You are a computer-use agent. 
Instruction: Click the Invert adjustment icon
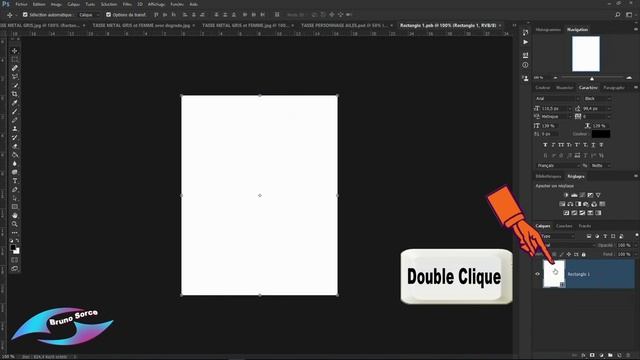pyautogui.click(x=566, y=213)
